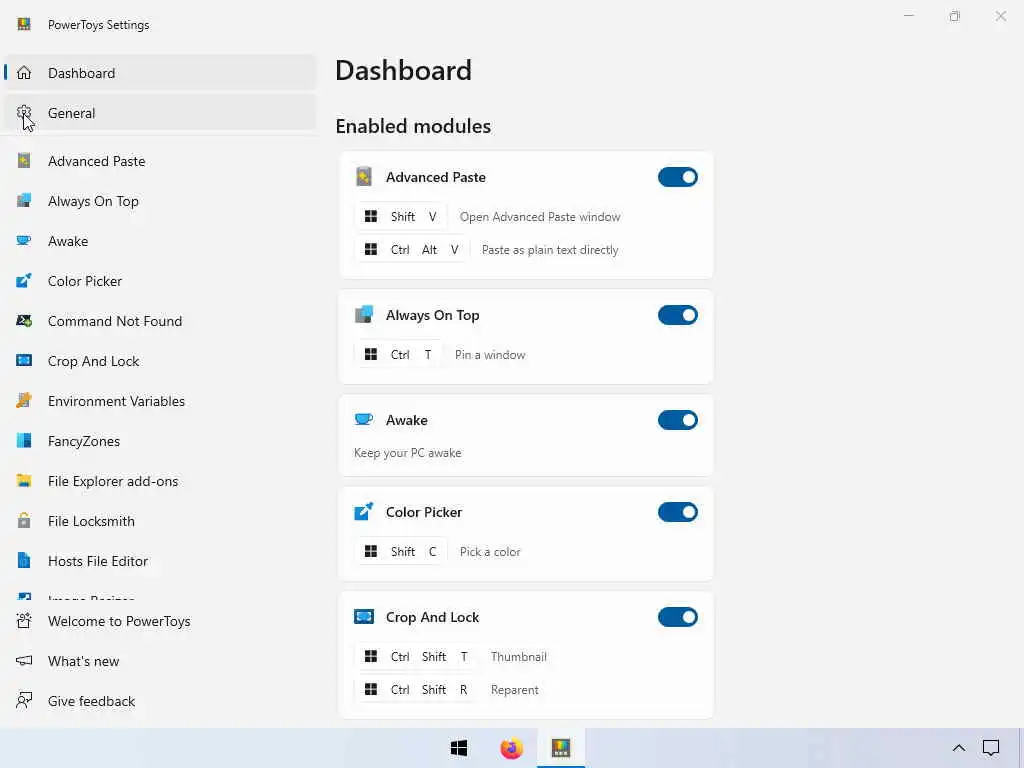1024x768 pixels.
Task: Click the Crop And Lock sidebar icon
Action: coord(24,360)
